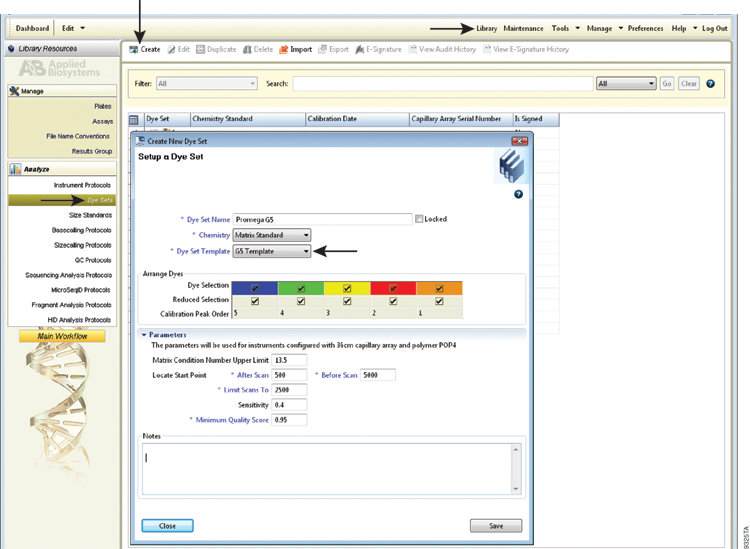
Task: Open QC Protocols
Action: (x=93, y=260)
